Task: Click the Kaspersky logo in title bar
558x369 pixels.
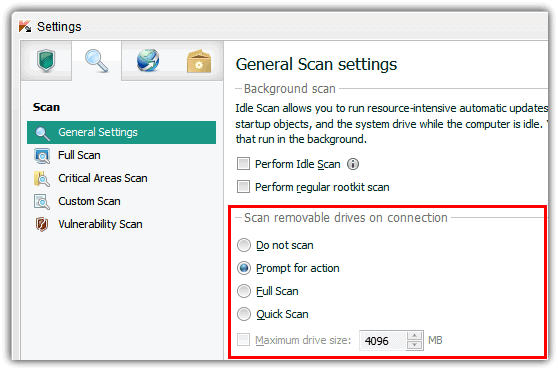Action: [x=25, y=27]
